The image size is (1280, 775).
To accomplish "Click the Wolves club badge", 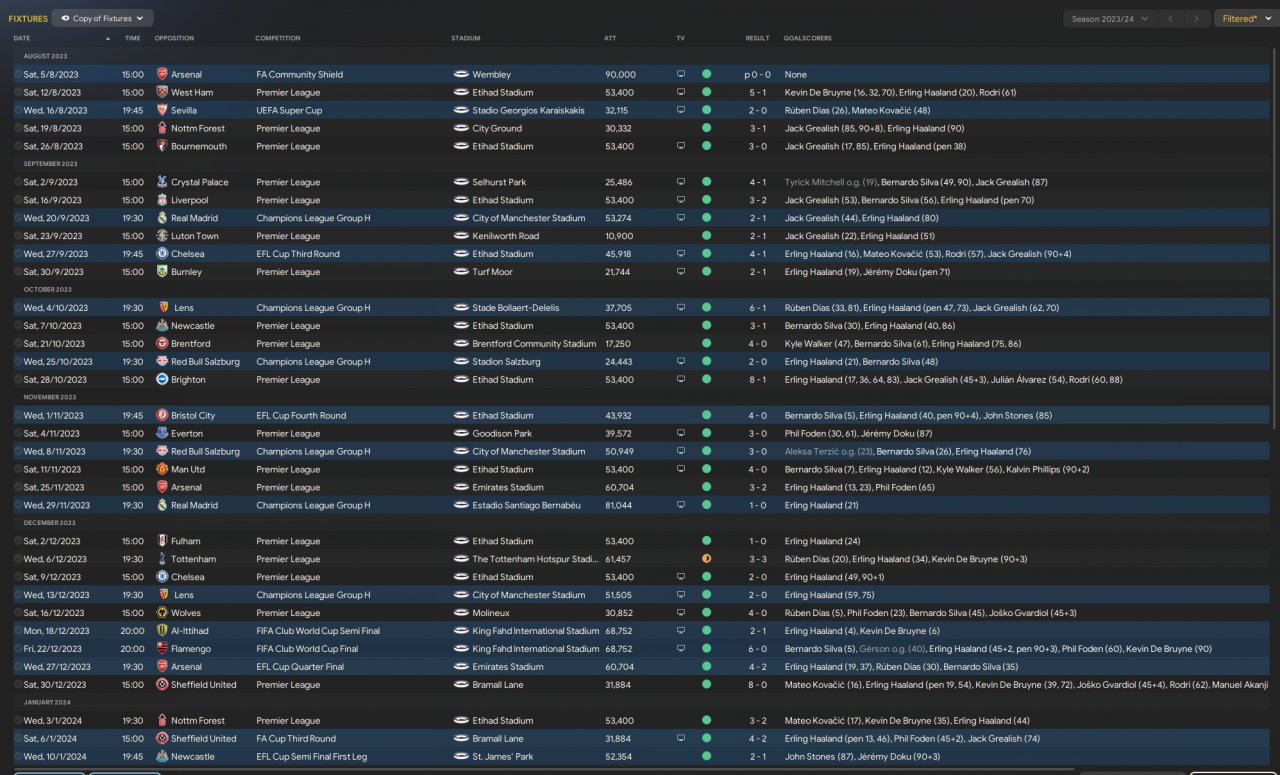I will click(162, 613).
